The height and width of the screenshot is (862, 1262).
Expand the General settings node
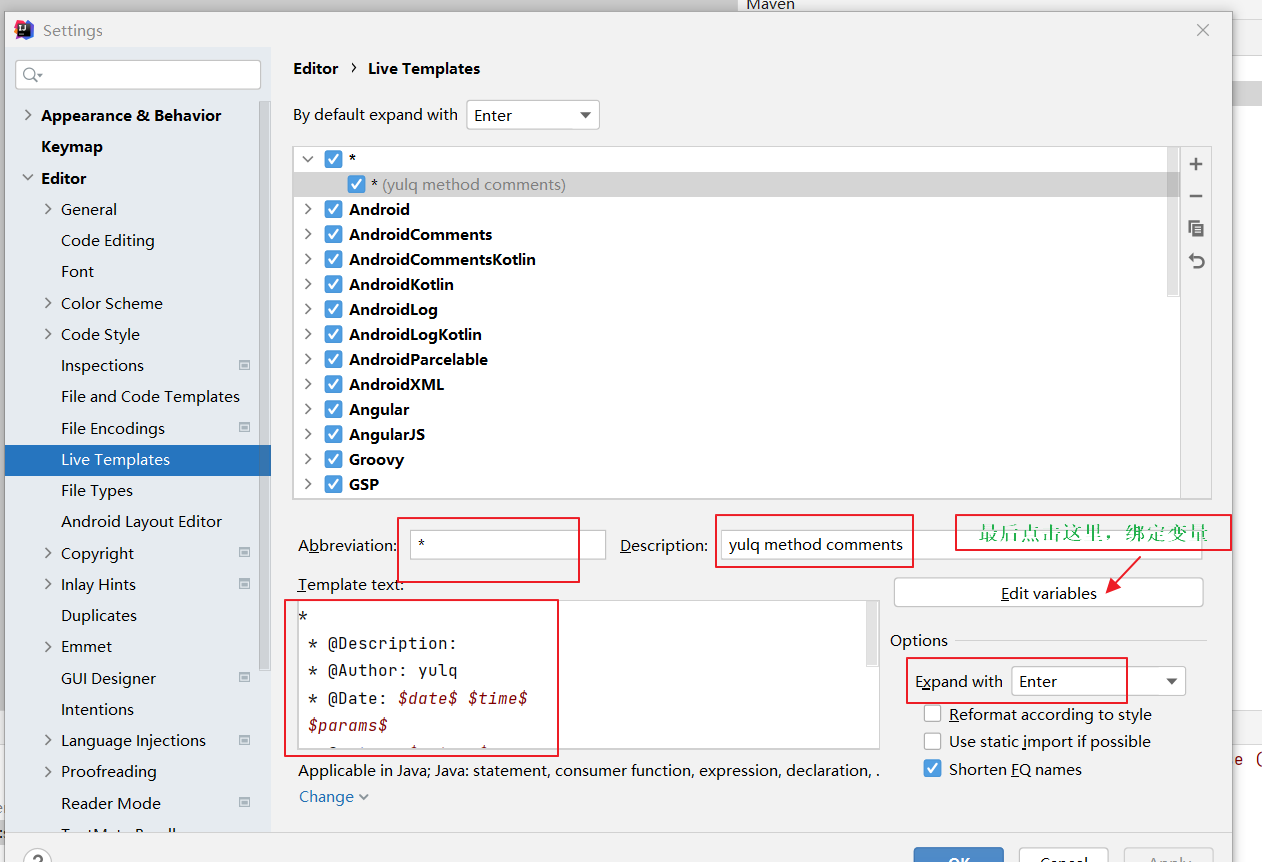point(48,209)
